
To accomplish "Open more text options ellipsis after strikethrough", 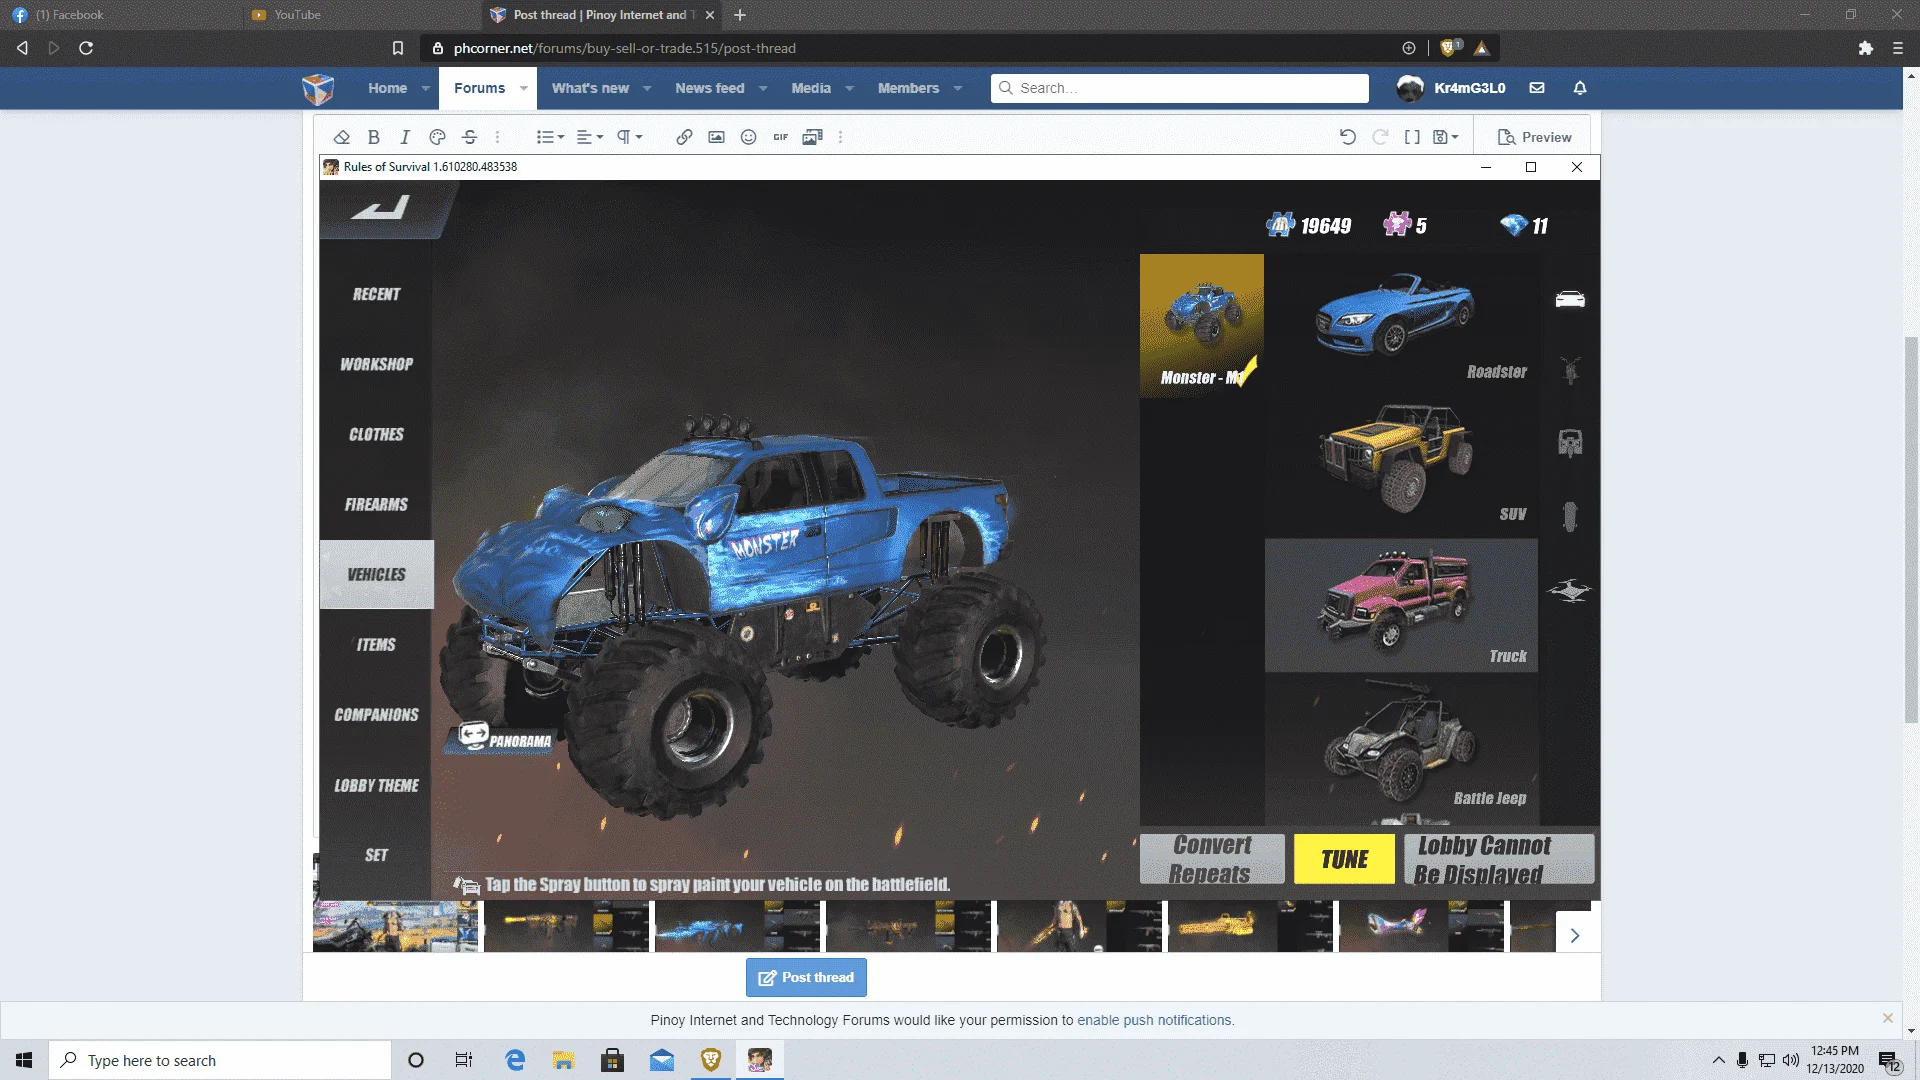I will coord(497,137).
